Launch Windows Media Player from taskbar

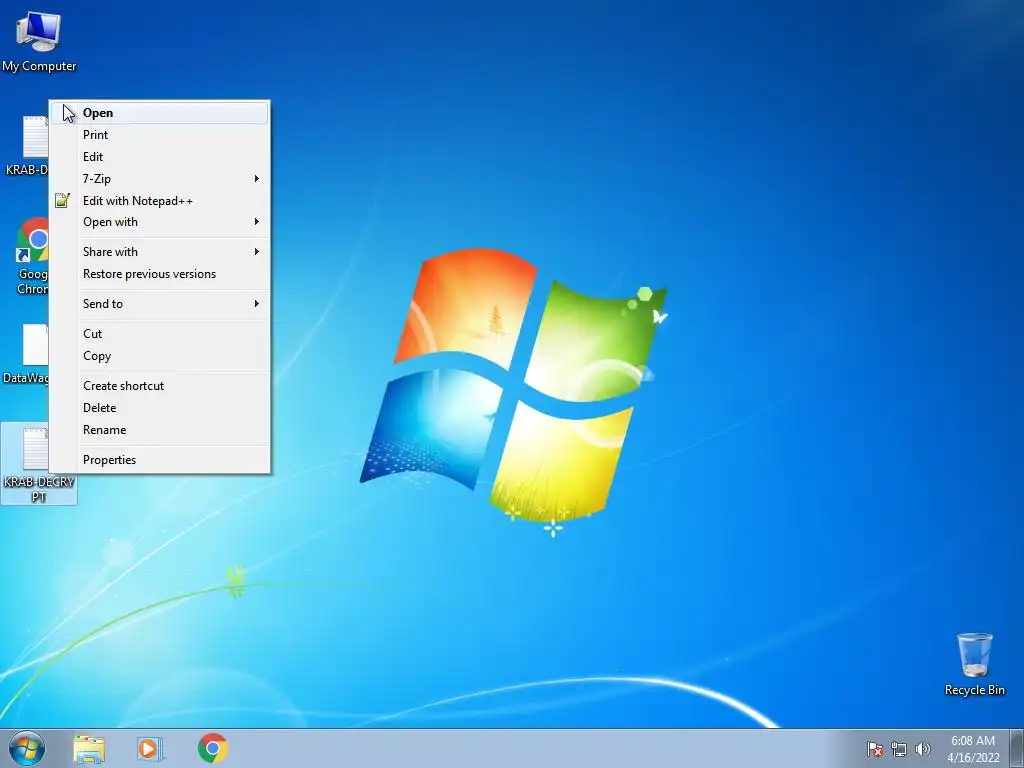click(150, 748)
